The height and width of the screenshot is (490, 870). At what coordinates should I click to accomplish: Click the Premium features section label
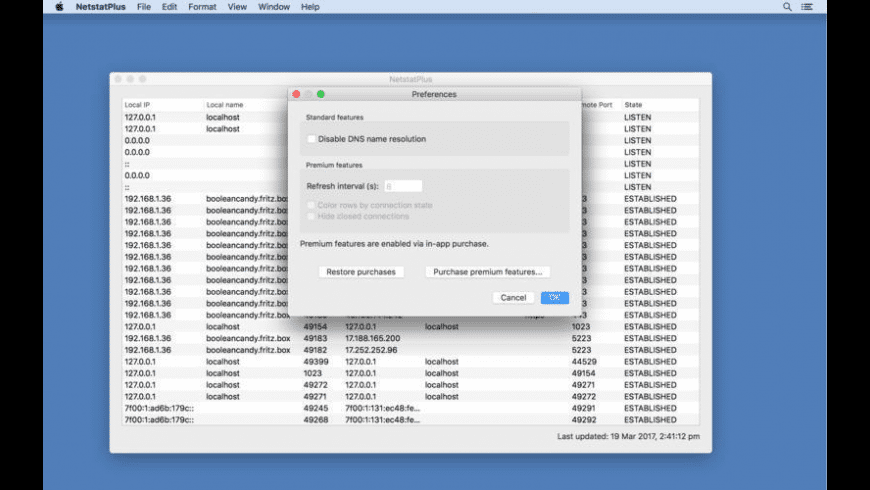tap(334, 165)
